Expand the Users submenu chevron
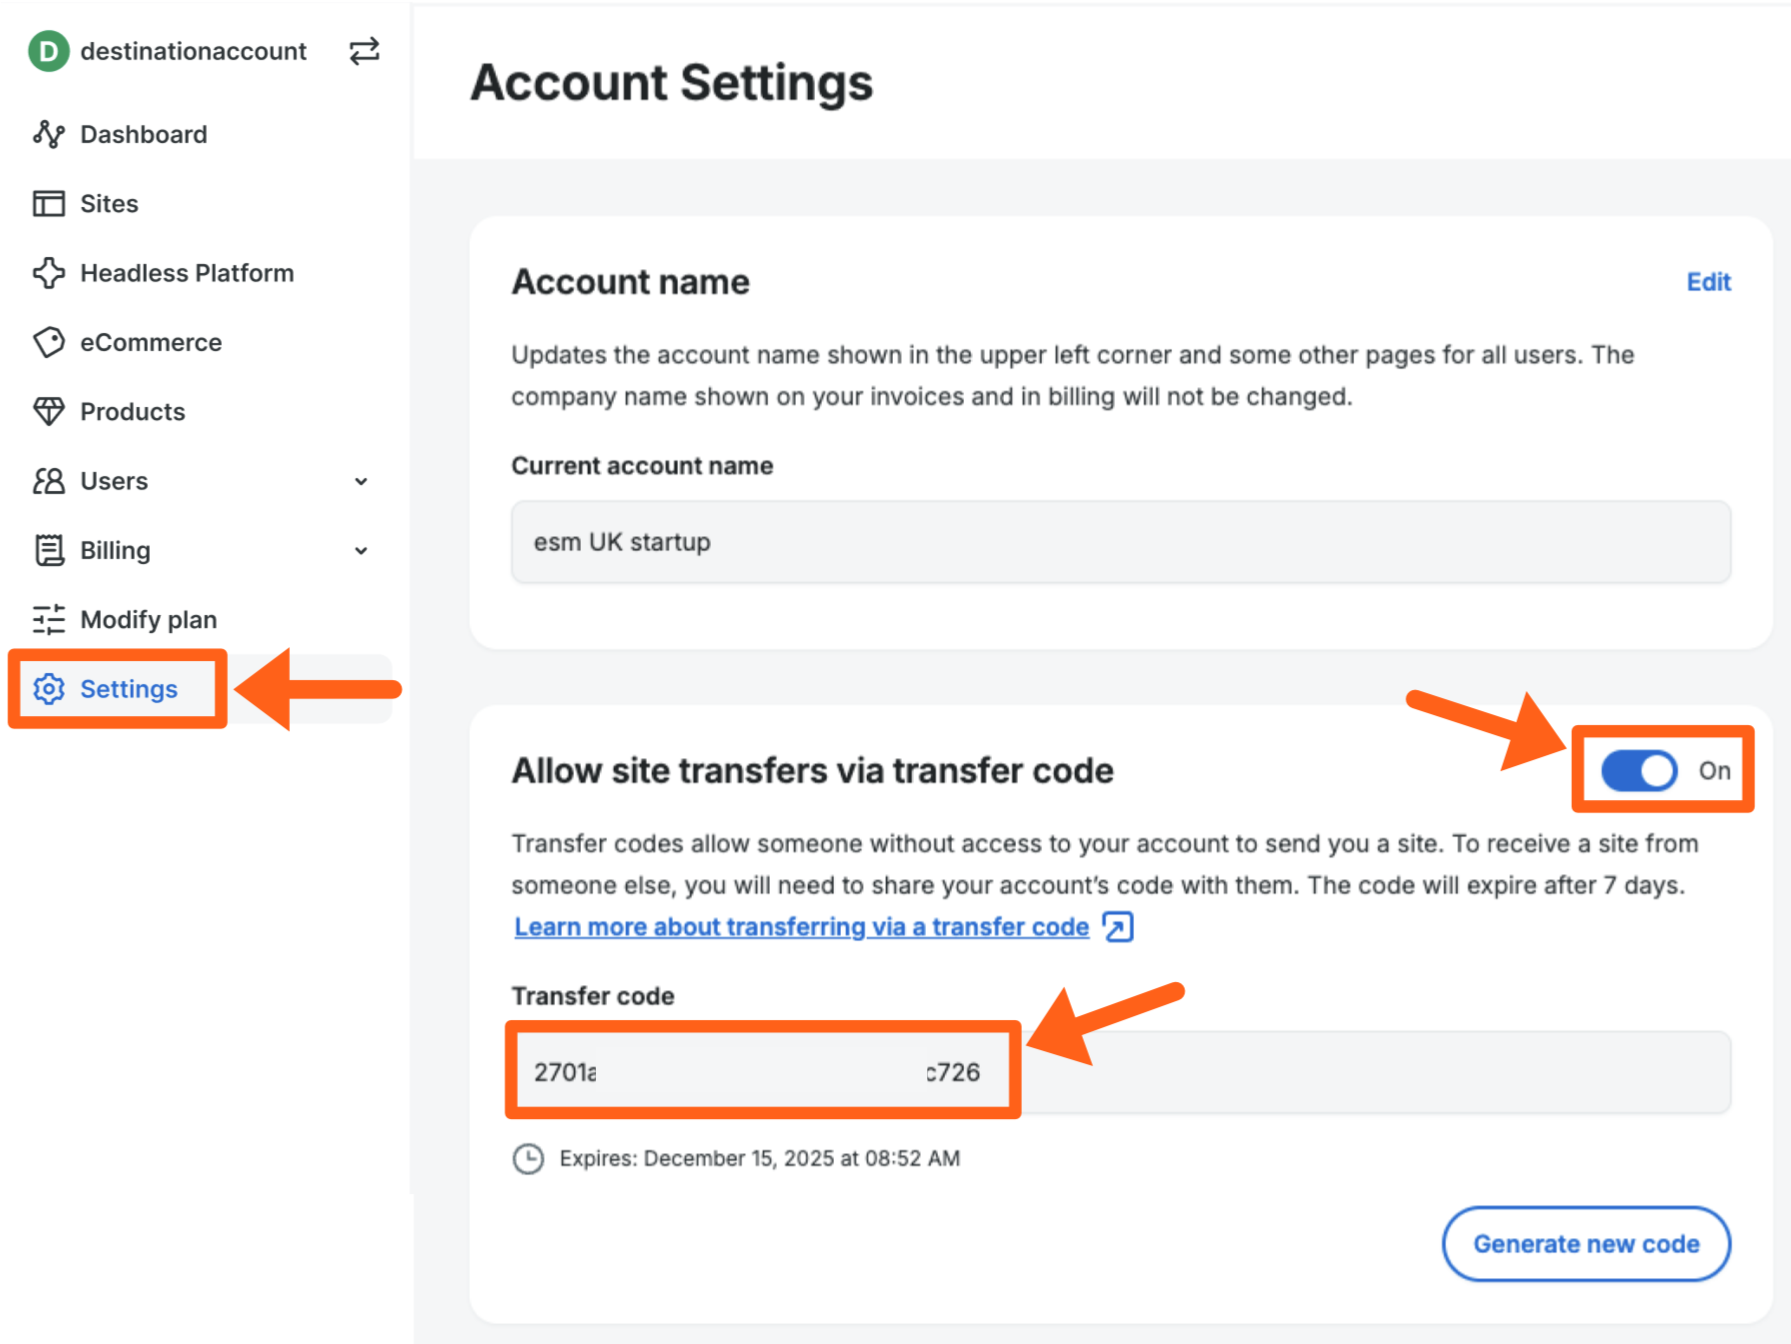The image size is (1791, 1344). coord(361,482)
